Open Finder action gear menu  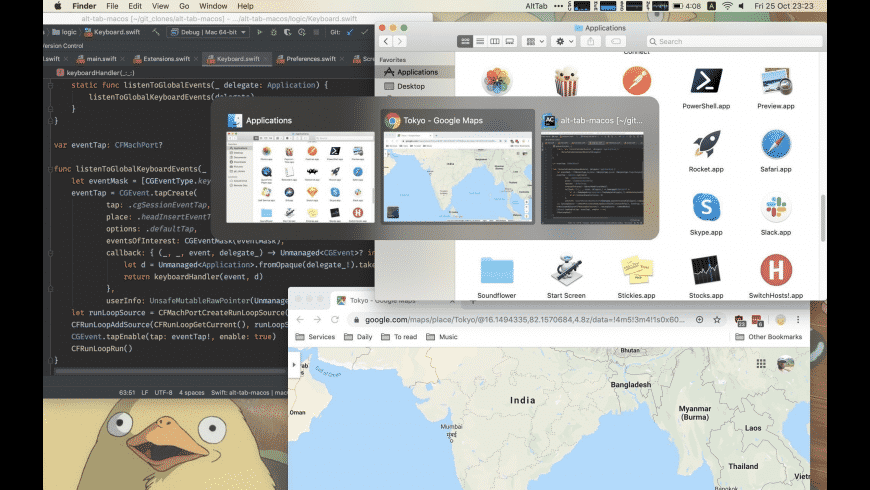(x=564, y=41)
